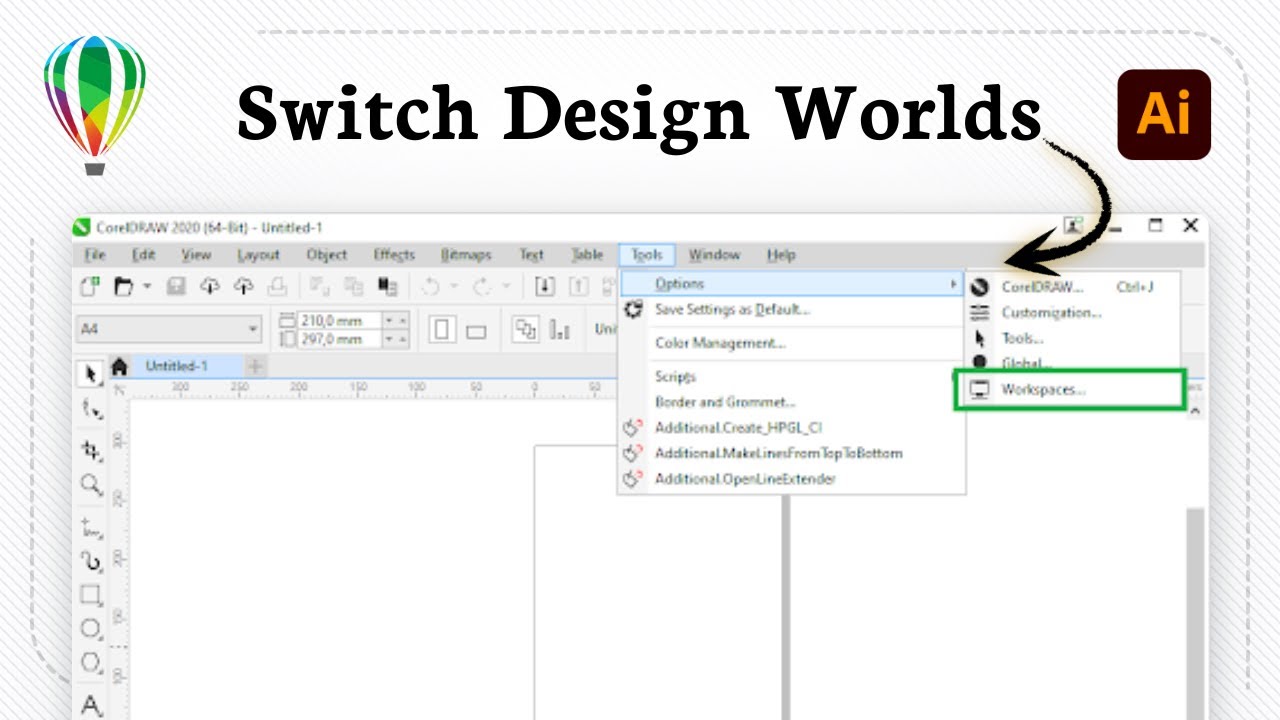Toggle the All Pages layout button

tap(526, 329)
